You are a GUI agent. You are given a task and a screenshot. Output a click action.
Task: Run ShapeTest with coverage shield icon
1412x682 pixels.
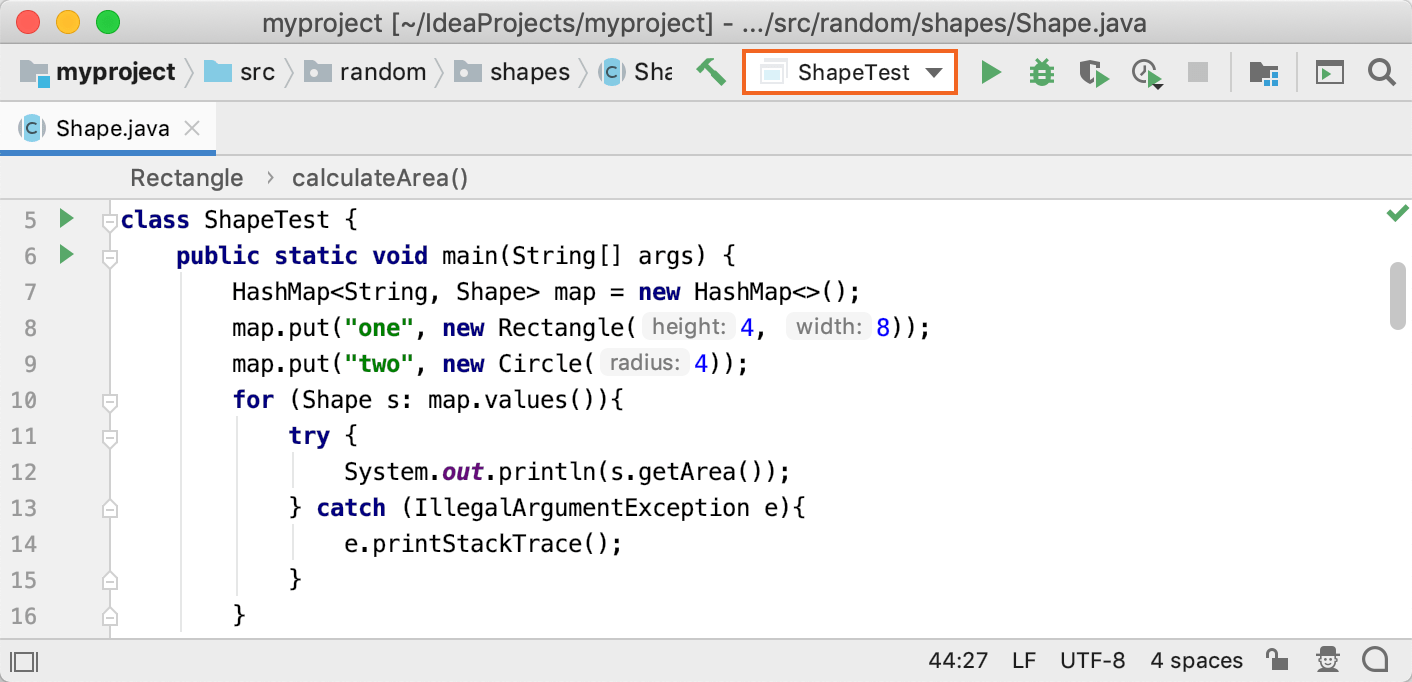[x=1094, y=72]
